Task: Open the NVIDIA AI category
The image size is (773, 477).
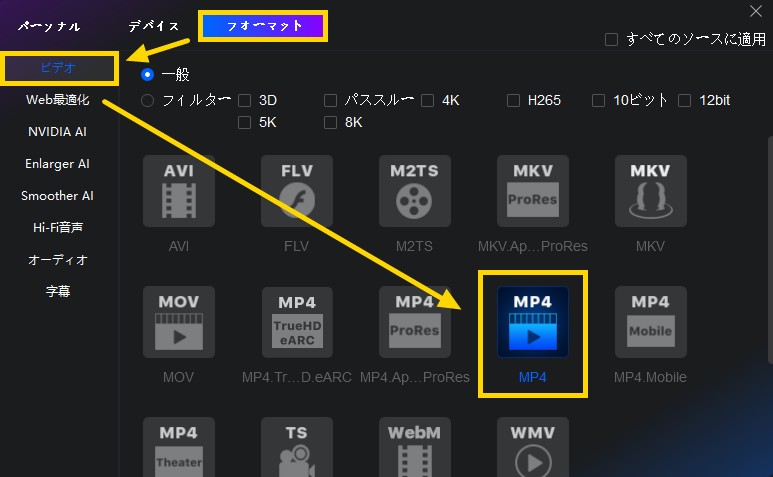Action: click(x=58, y=132)
